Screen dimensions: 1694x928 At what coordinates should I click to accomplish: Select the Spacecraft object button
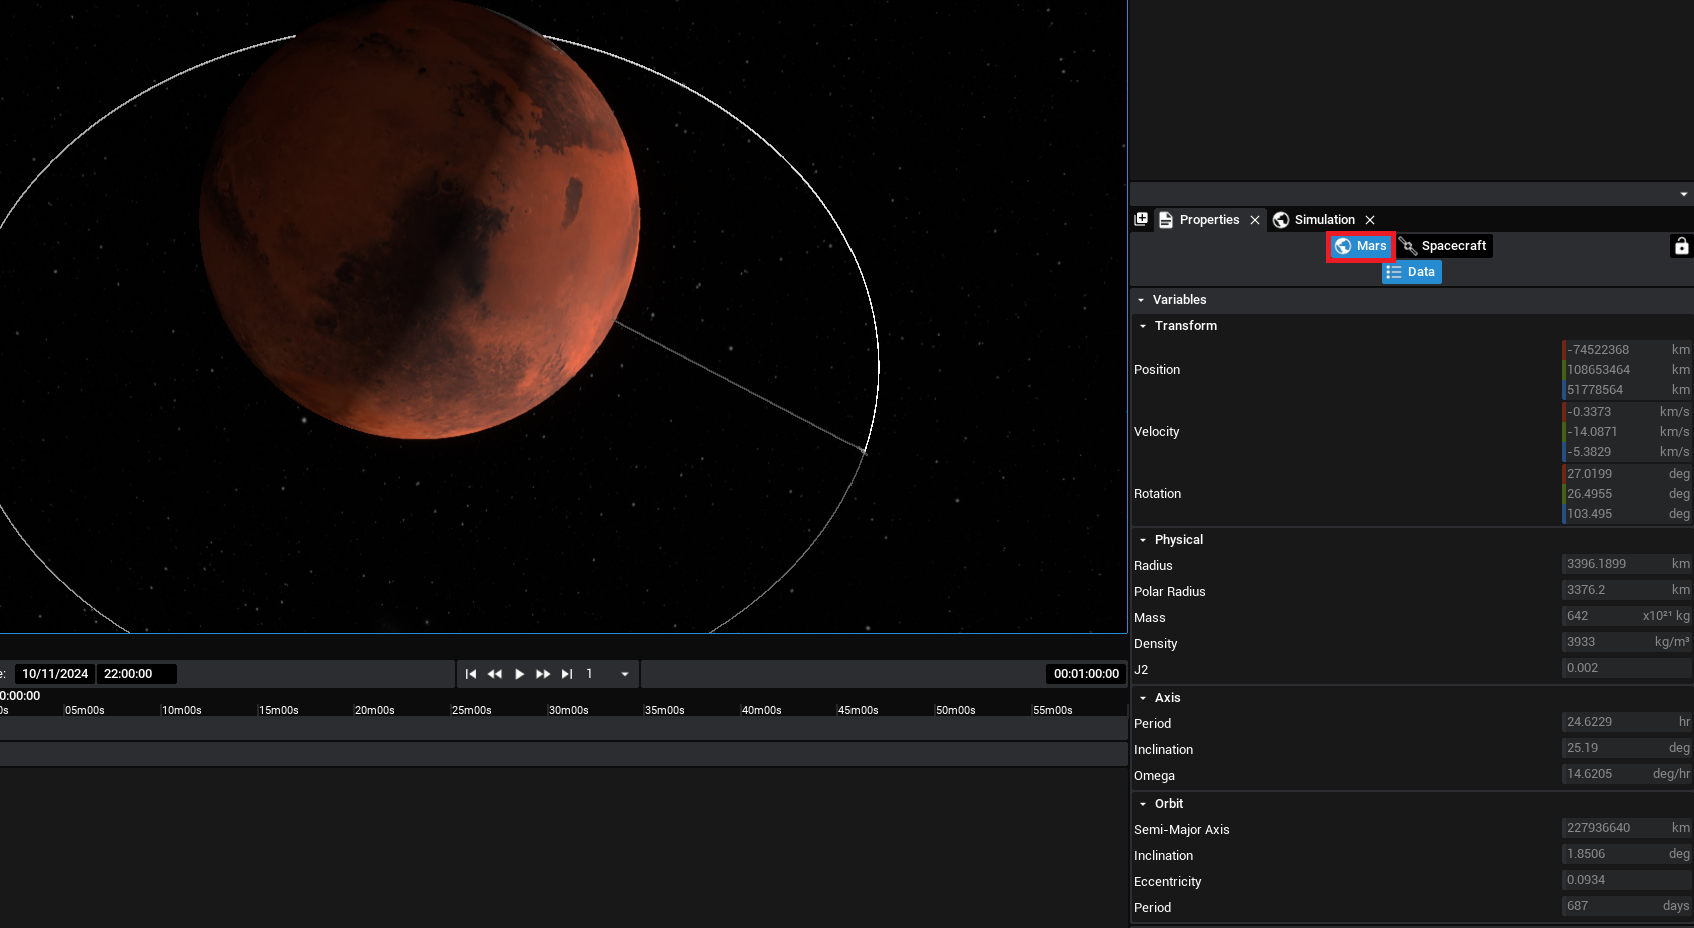click(x=1444, y=246)
